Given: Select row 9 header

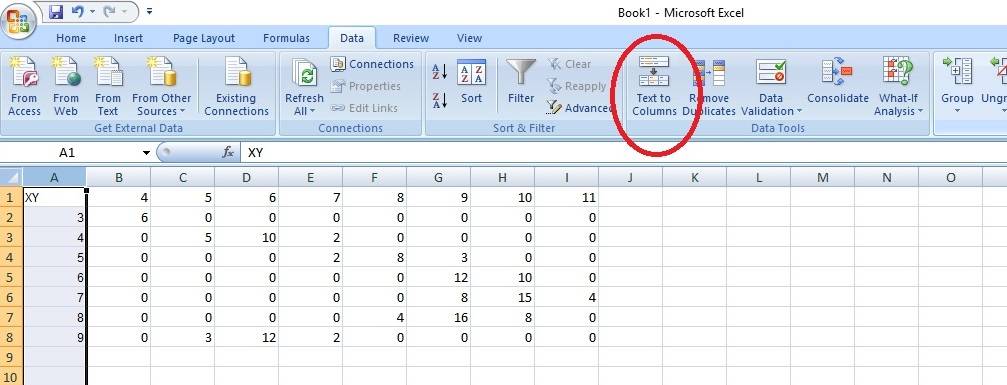Looking at the screenshot, I should pos(11,357).
